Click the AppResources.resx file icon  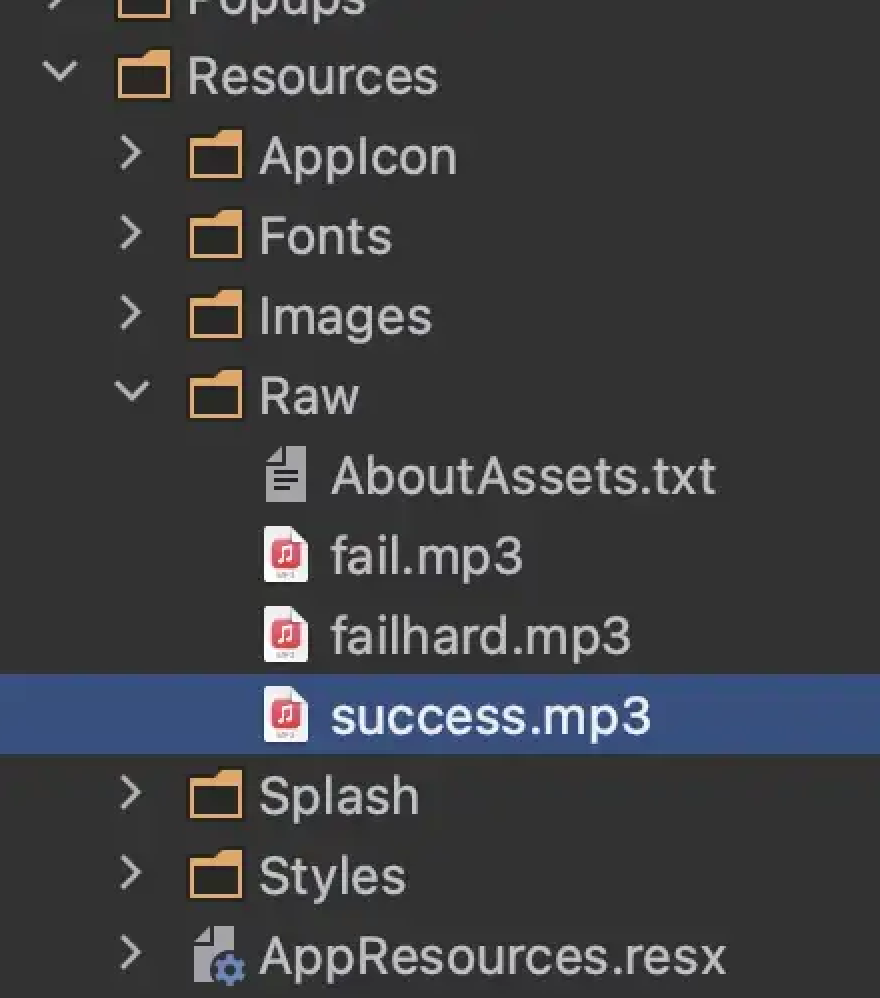click(x=218, y=956)
